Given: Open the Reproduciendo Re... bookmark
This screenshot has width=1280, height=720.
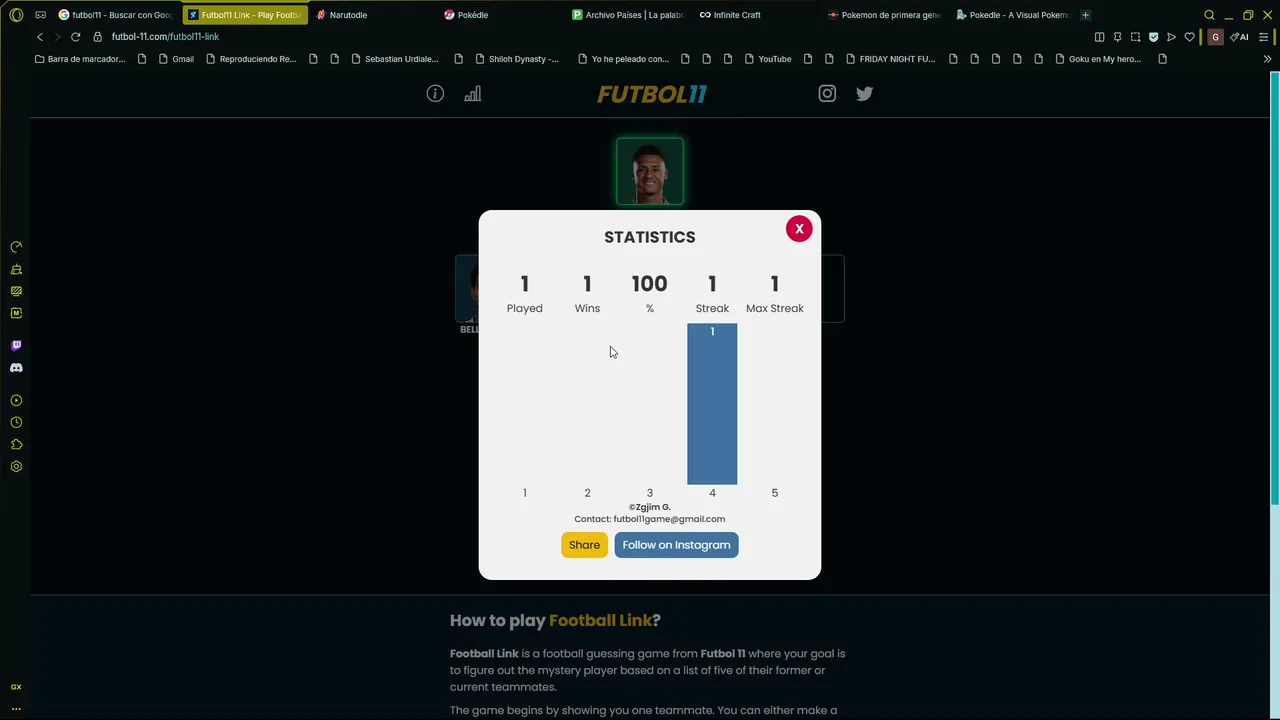Looking at the screenshot, I should [x=251, y=59].
